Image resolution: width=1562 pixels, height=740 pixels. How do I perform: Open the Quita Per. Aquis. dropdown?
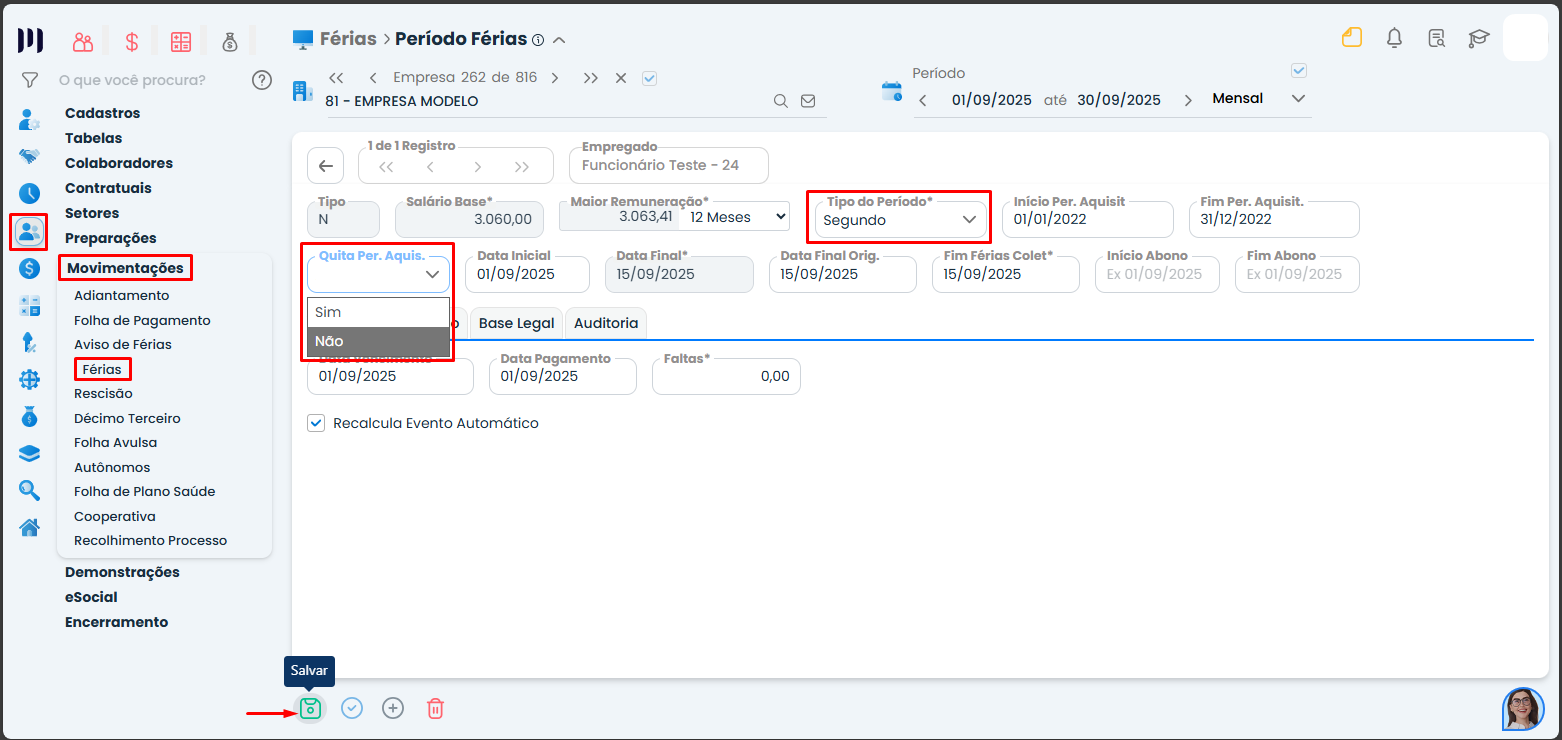click(379, 274)
